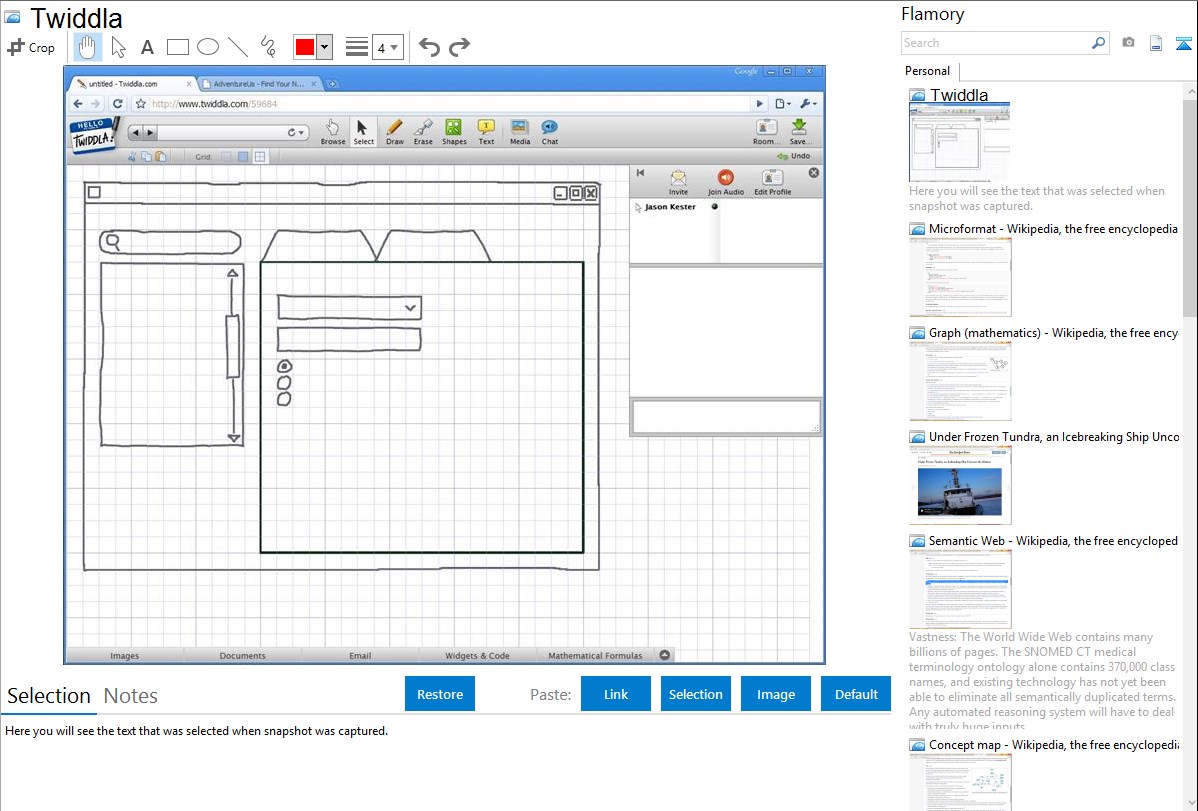1198x811 pixels.
Task: Click the camera capture snapshot icon
Action: tap(1128, 43)
